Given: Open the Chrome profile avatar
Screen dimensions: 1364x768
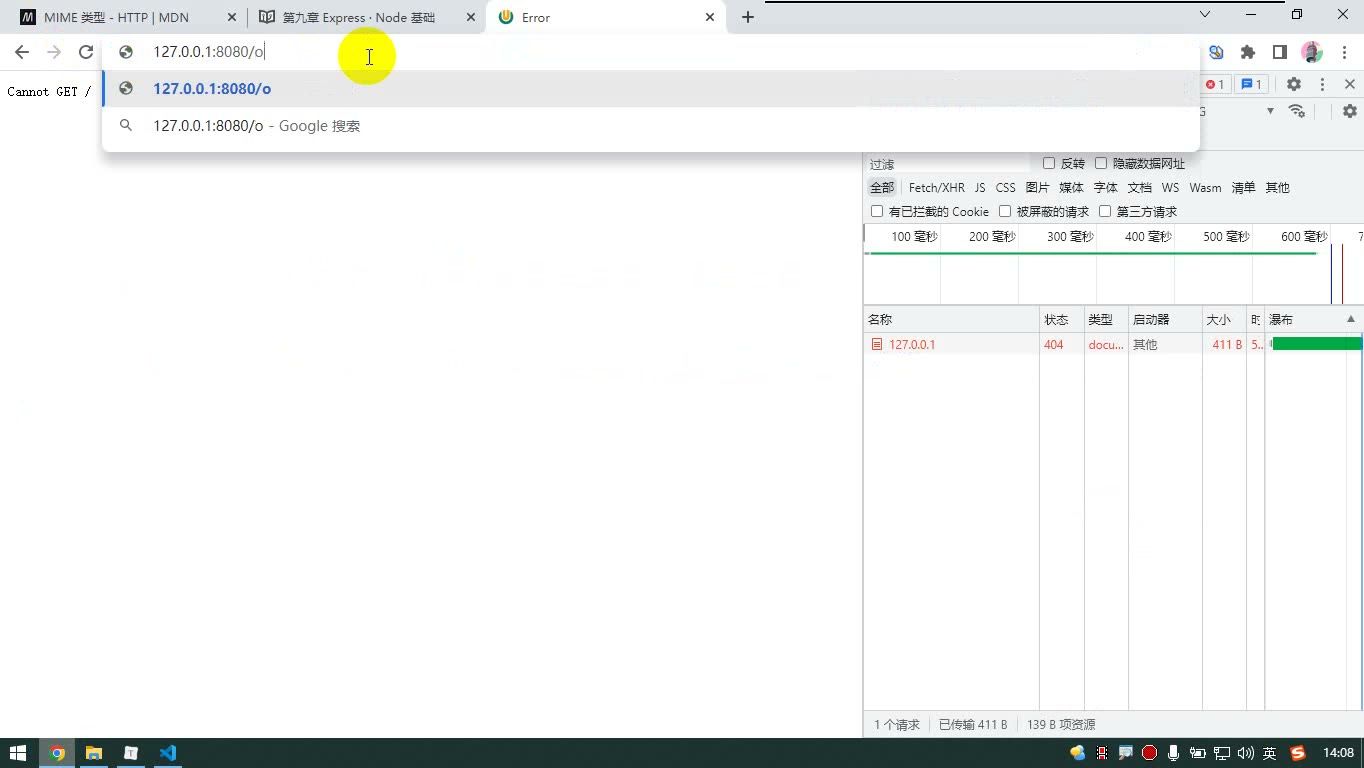Looking at the screenshot, I should point(1312,53).
